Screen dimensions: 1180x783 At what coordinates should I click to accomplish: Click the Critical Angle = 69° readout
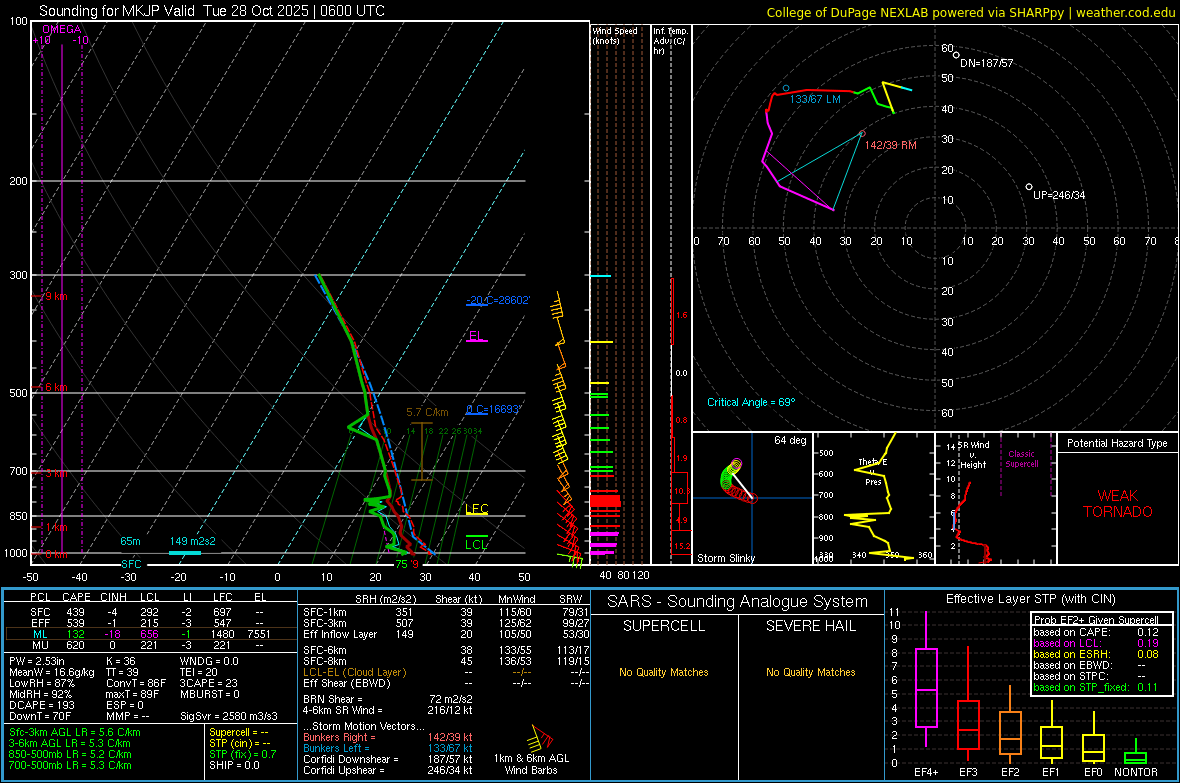point(751,402)
